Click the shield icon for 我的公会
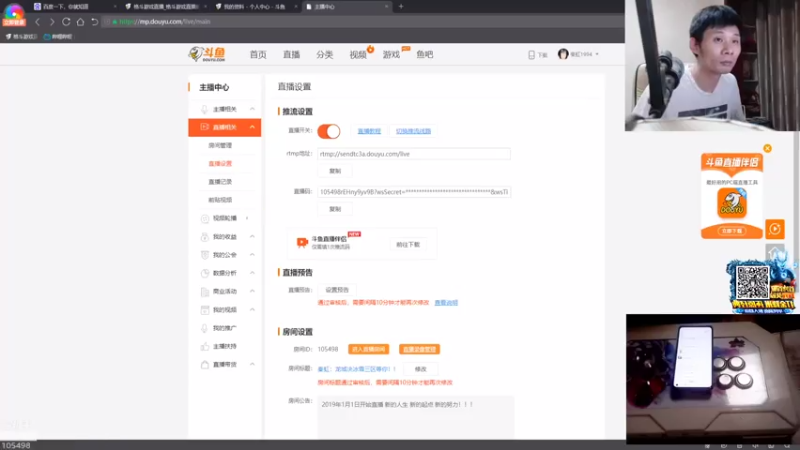800x450 pixels. pos(205,255)
